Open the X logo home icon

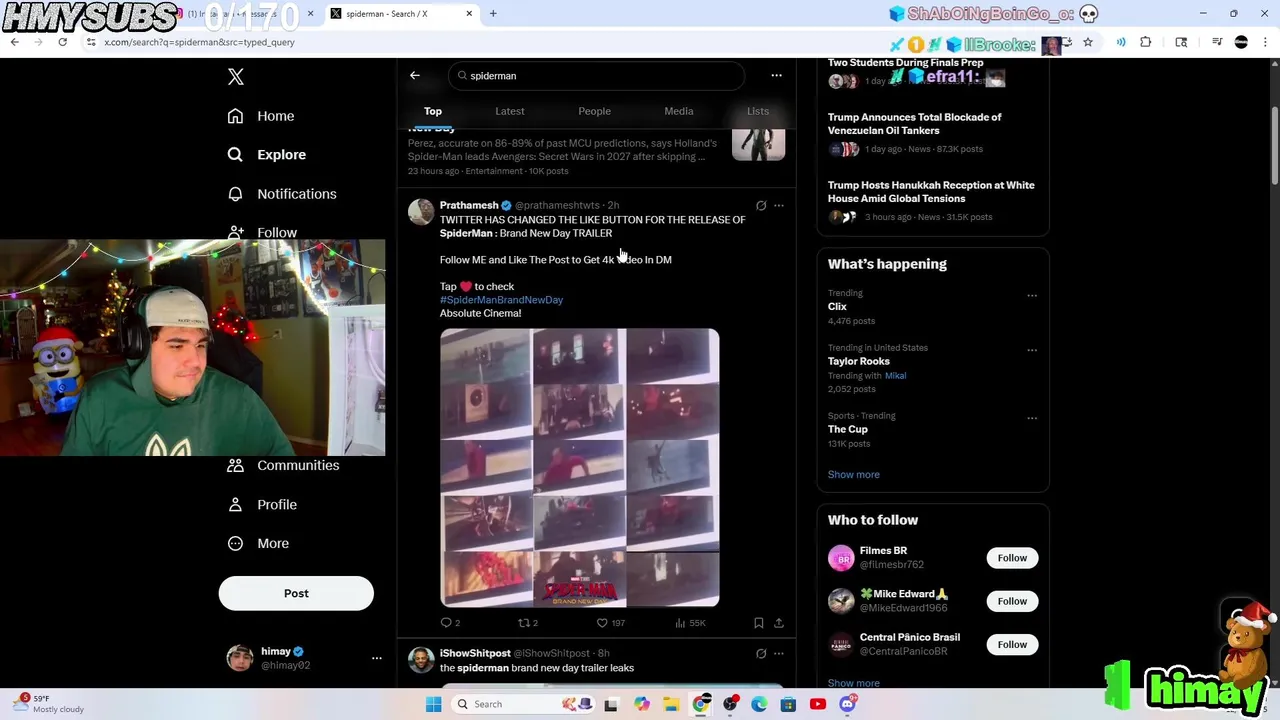coord(236,77)
